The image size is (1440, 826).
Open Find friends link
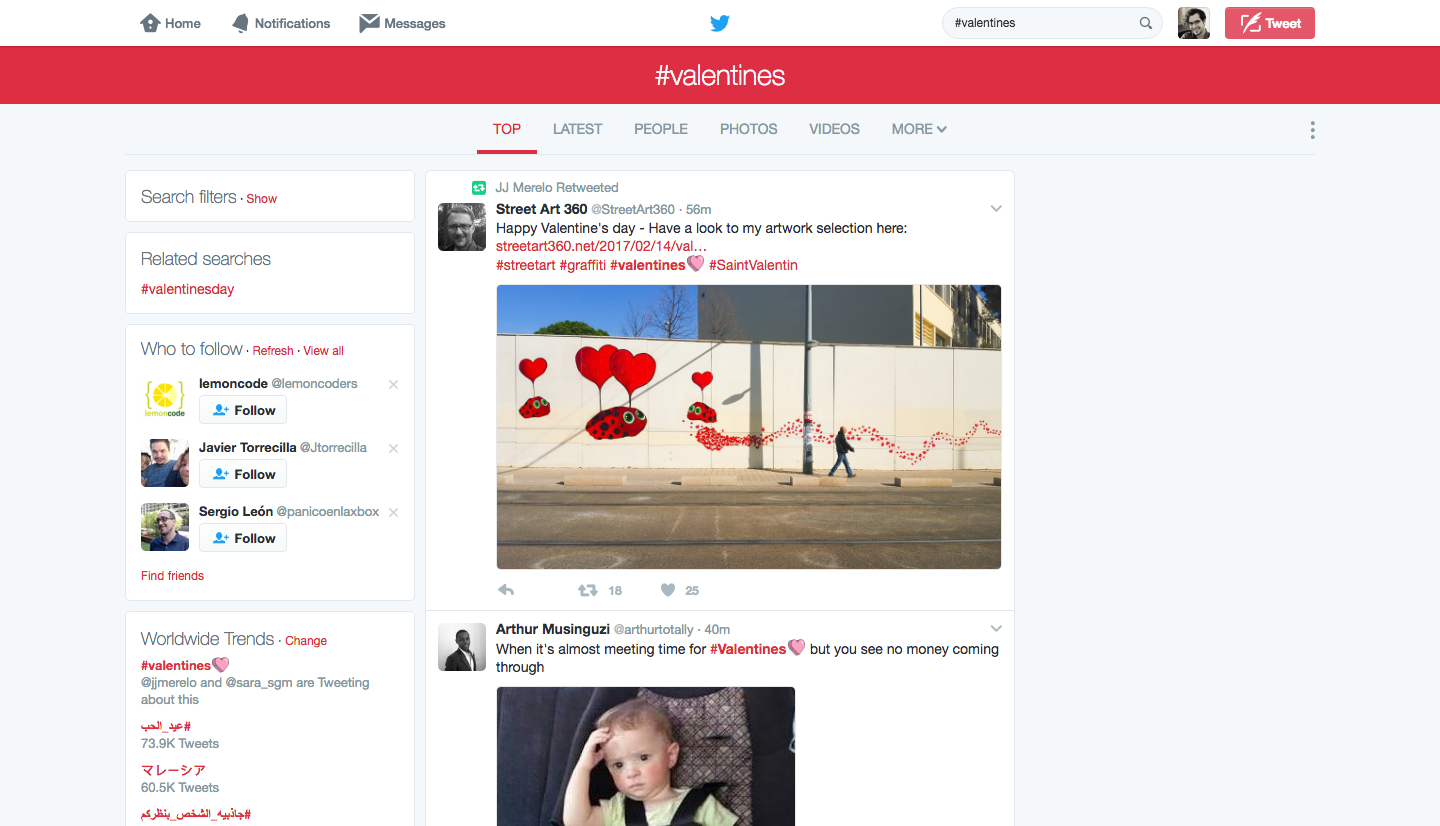click(172, 576)
